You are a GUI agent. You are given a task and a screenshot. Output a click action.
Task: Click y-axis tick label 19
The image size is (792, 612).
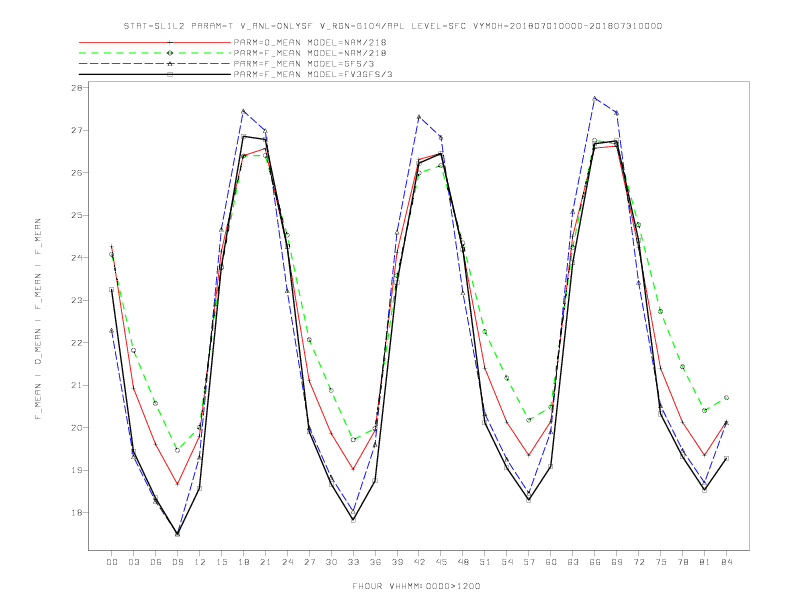(x=77, y=470)
